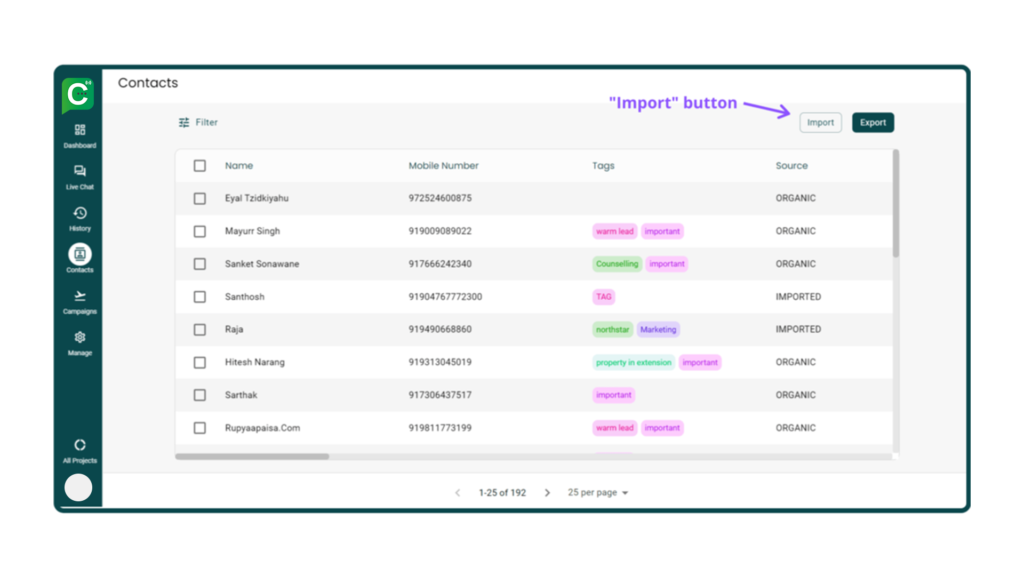Select the Hitesh Narang row checkbox

point(200,362)
